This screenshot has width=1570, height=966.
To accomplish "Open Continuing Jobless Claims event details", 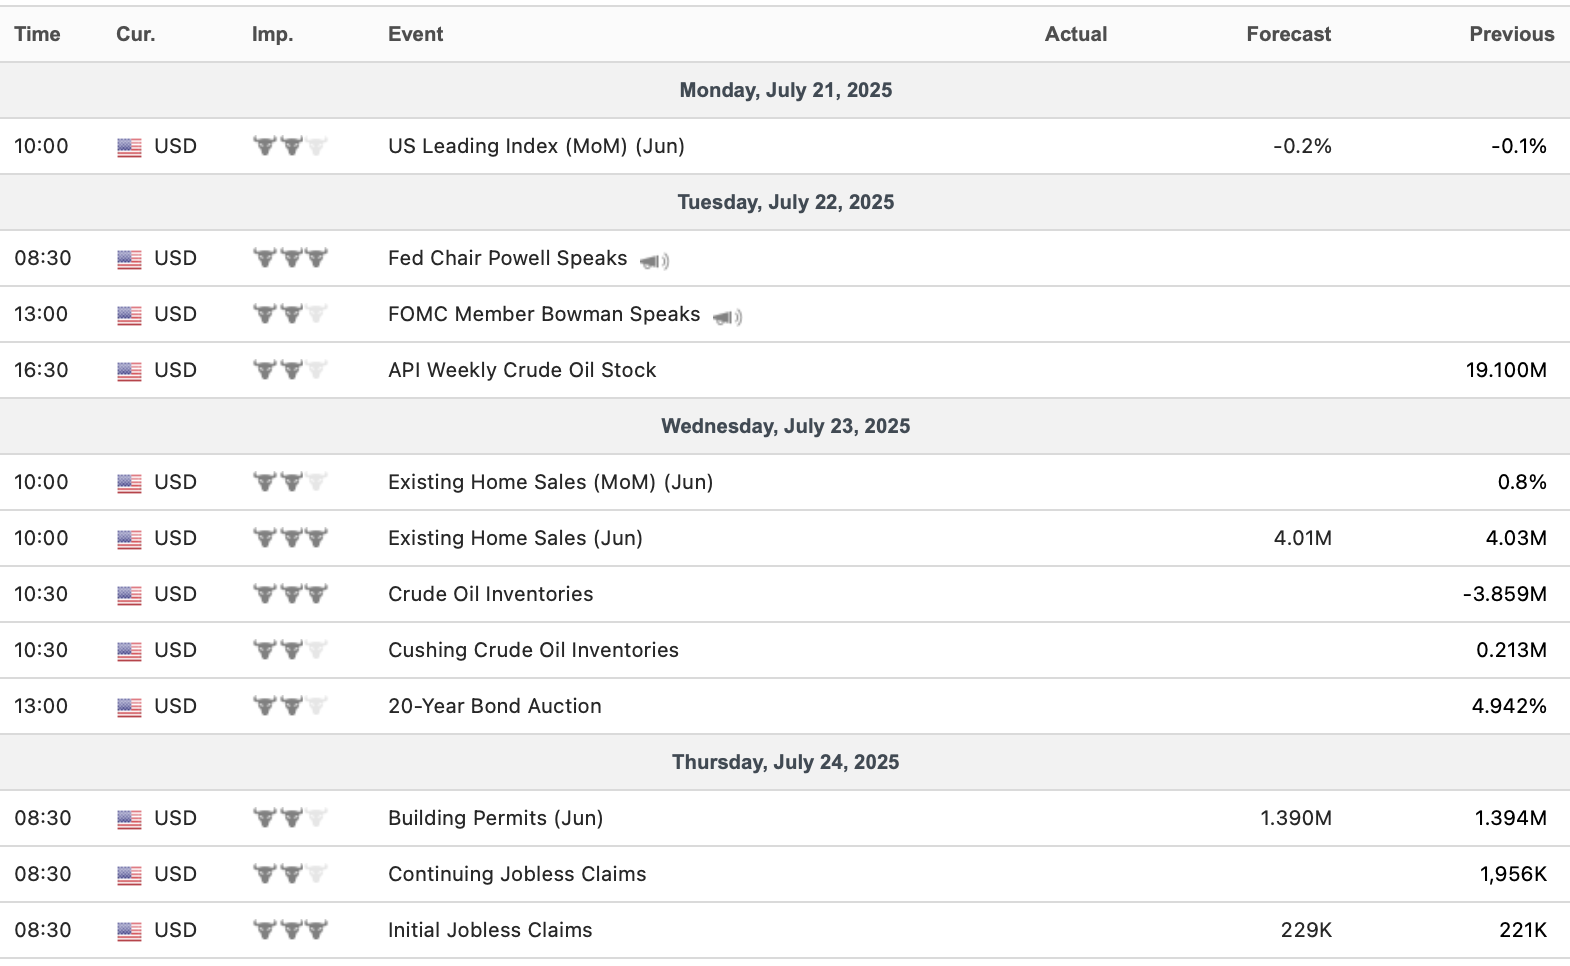I will 517,874.
